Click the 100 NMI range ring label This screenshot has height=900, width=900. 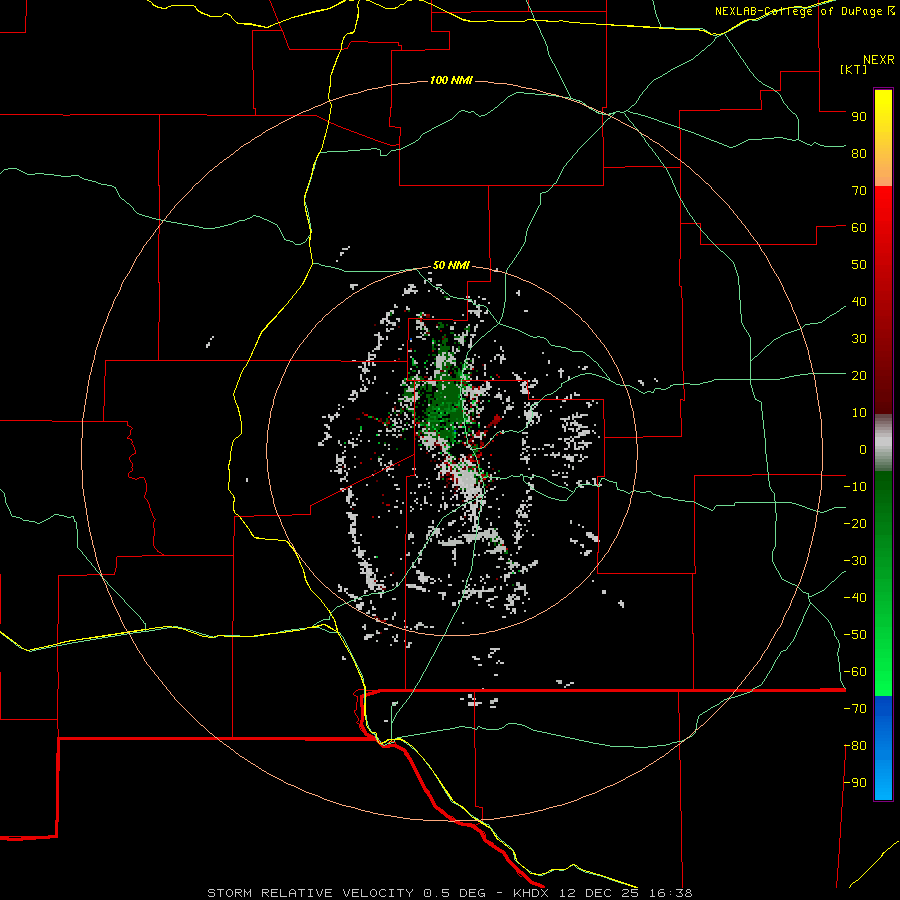(x=451, y=80)
